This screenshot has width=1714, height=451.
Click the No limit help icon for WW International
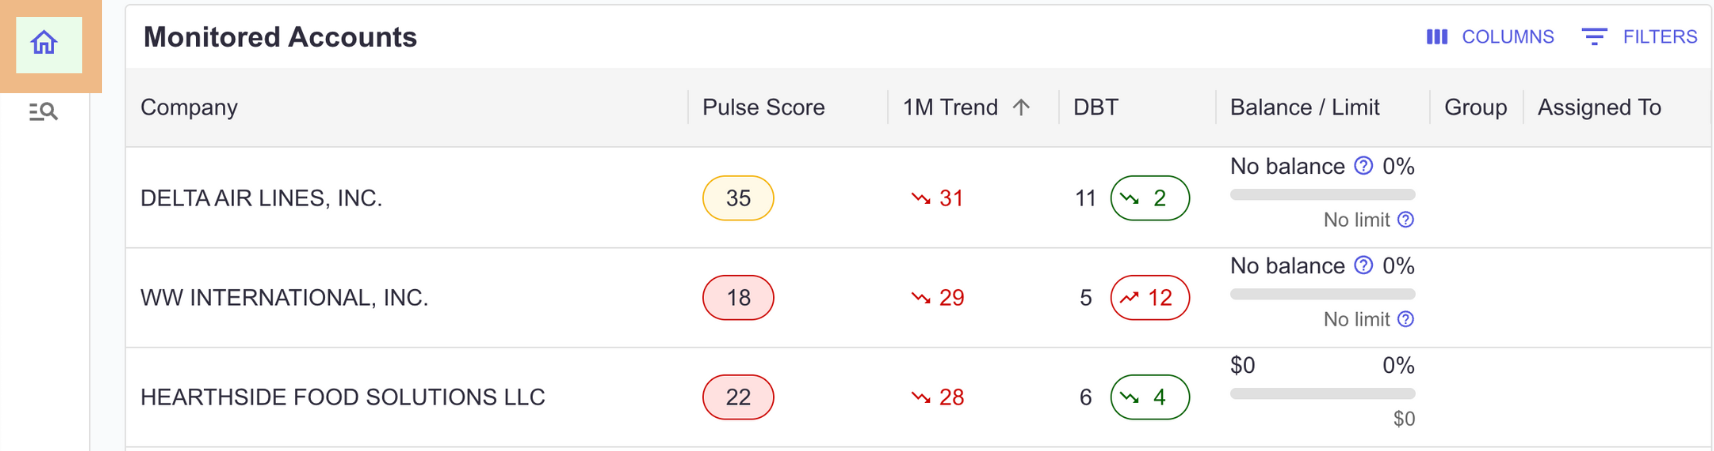pyautogui.click(x=1406, y=320)
